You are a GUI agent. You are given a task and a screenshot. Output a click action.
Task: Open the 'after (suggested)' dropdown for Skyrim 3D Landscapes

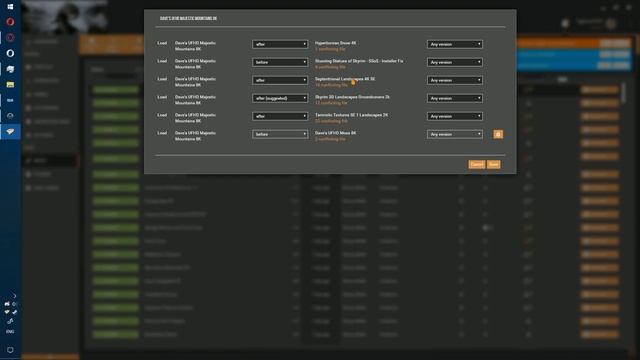point(280,98)
